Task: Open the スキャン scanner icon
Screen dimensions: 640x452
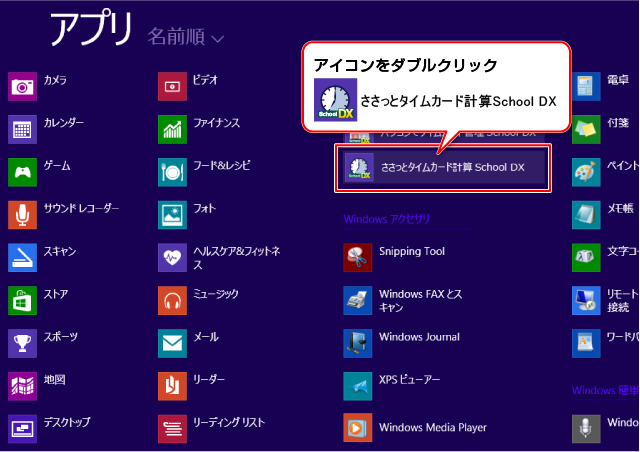Action: point(22,258)
